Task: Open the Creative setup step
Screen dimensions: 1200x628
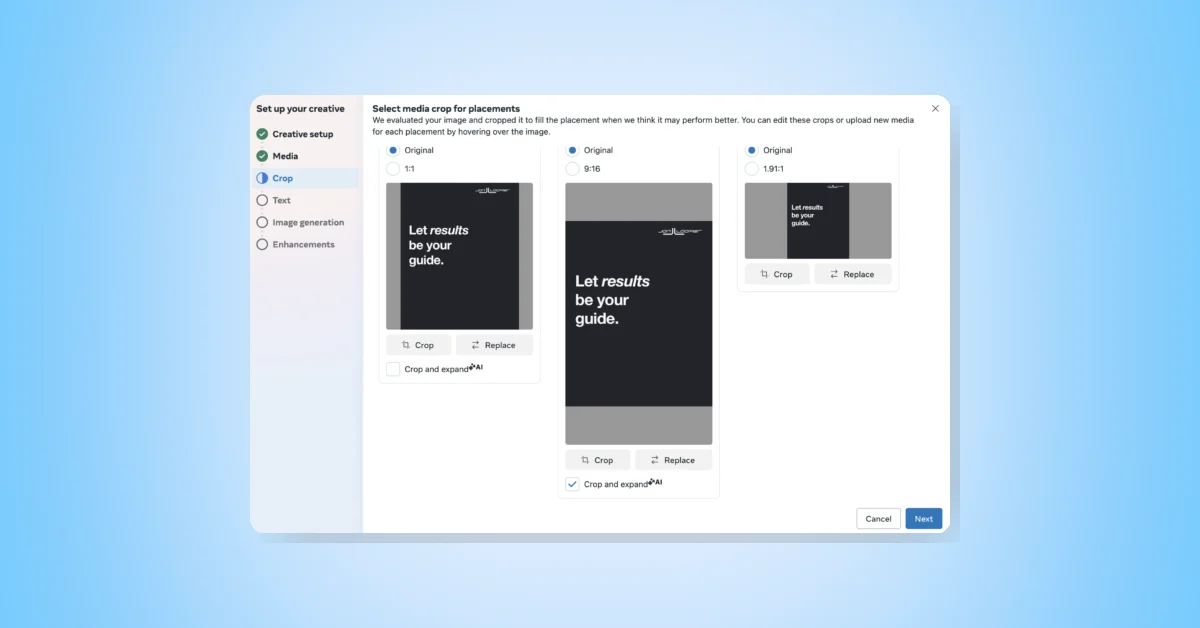Action: click(303, 134)
